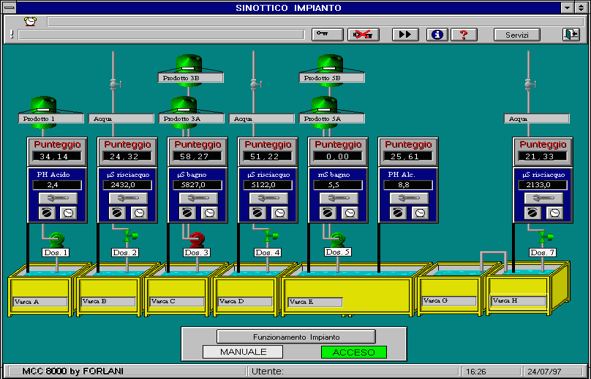Image resolution: width=591 pixels, height=379 pixels.
Task: Click wrench button in mS bagno panel
Action: coord(338,198)
